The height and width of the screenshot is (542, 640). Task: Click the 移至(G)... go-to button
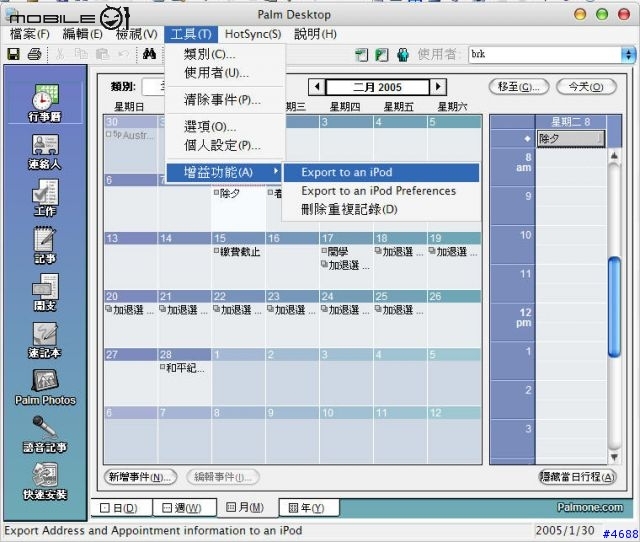coord(518,87)
